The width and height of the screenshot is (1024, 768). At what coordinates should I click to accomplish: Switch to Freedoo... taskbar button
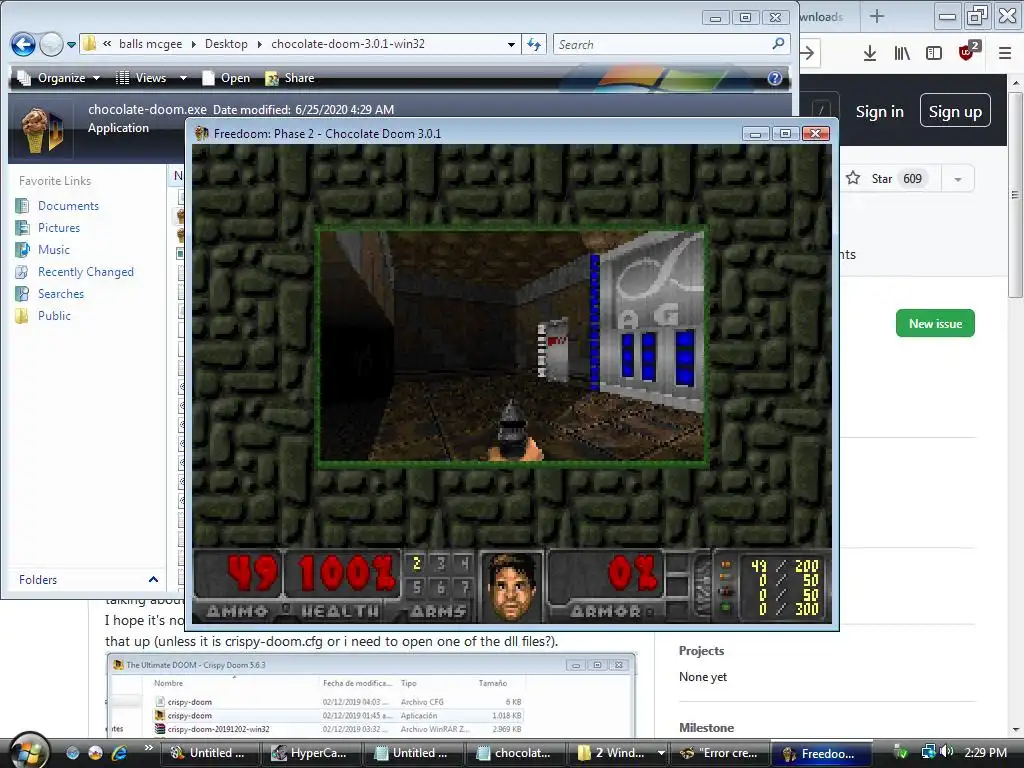point(822,753)
